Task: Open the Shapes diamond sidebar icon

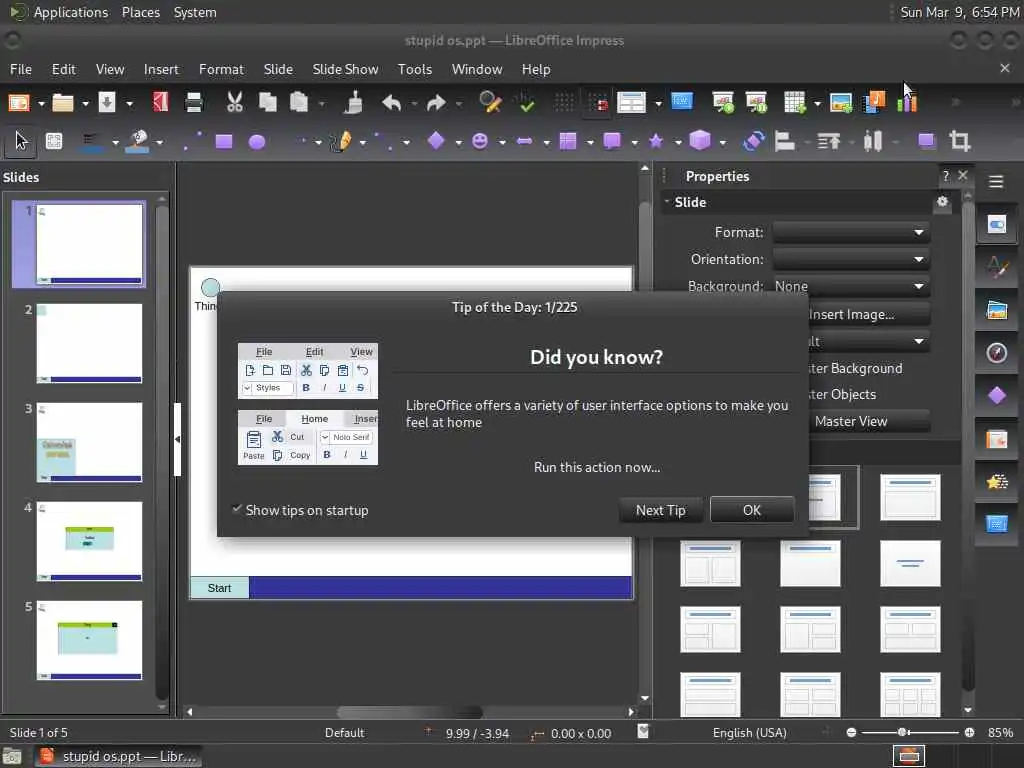Action: 997,395
